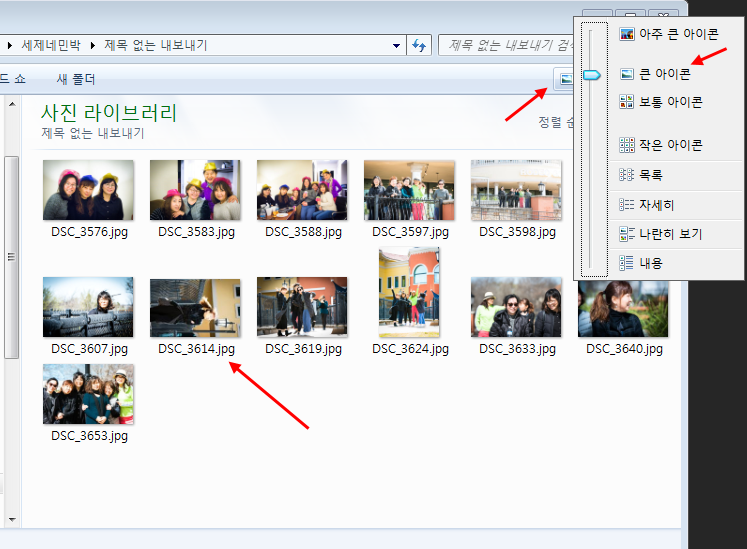This screenshot has width=747, height=549.
Task: Select the DSC_3576.jpg photo
Action: coord(88,190)
